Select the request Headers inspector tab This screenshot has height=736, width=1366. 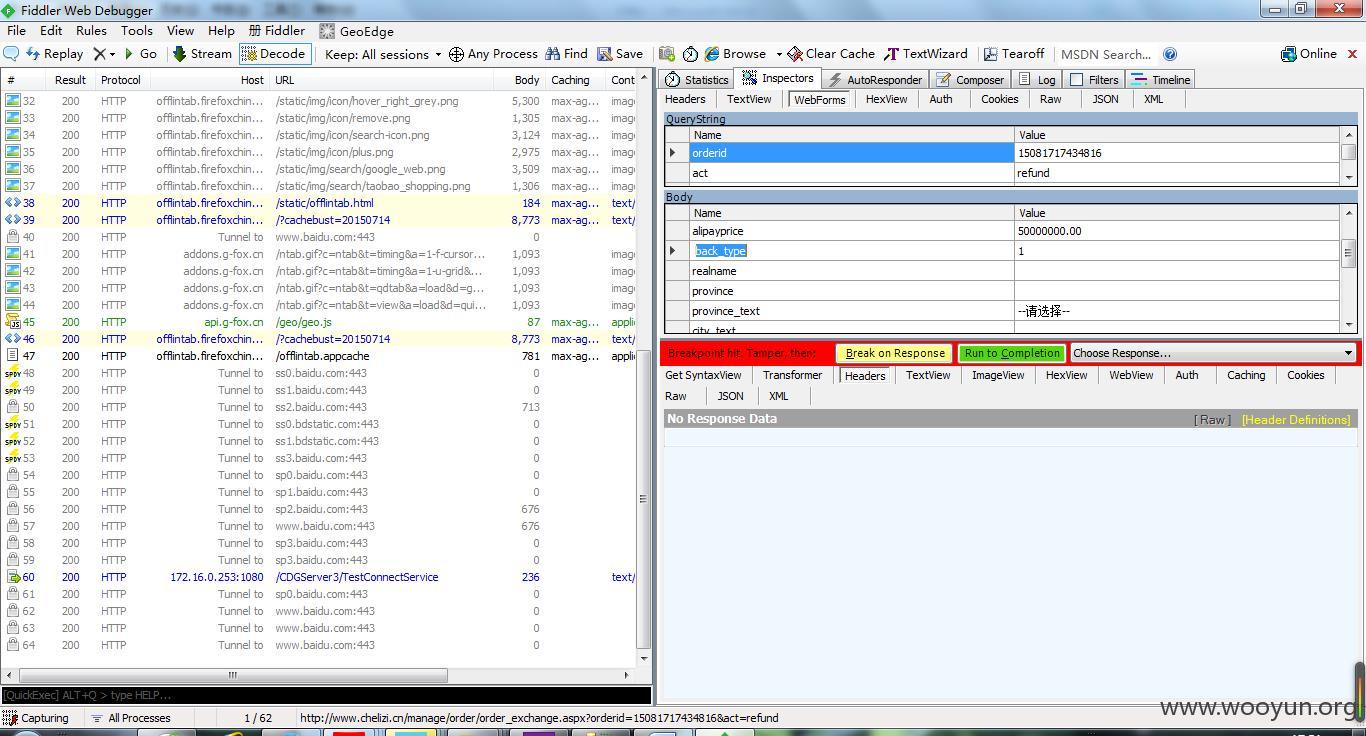click(x=685, y=99)
